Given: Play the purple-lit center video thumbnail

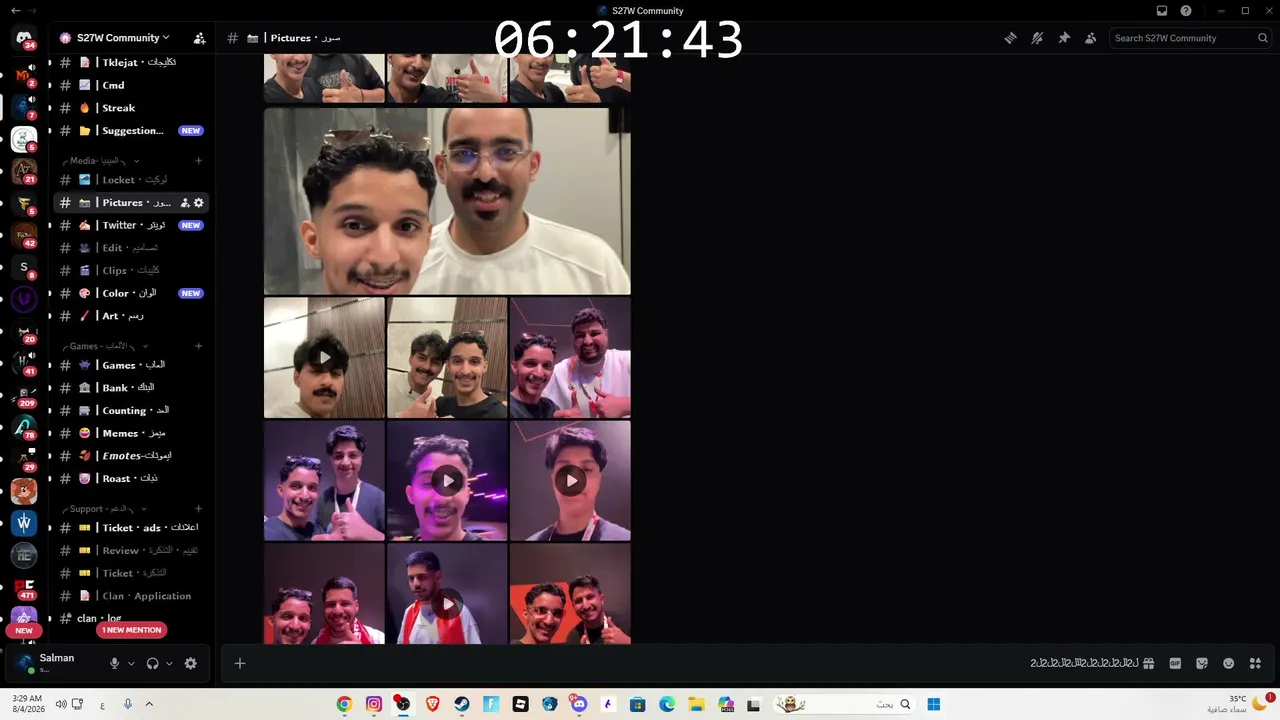Looking at the screenshot, I should (447, 481).
